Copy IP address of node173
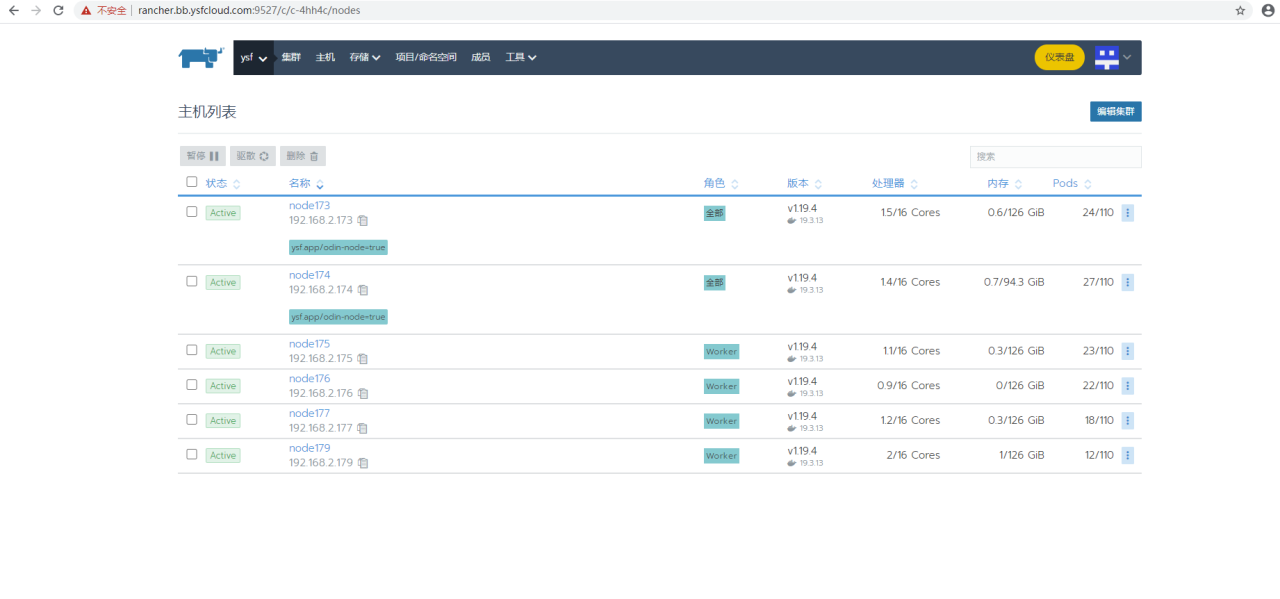Viewport: 1280px width, 599px height. tap(363, 220)
